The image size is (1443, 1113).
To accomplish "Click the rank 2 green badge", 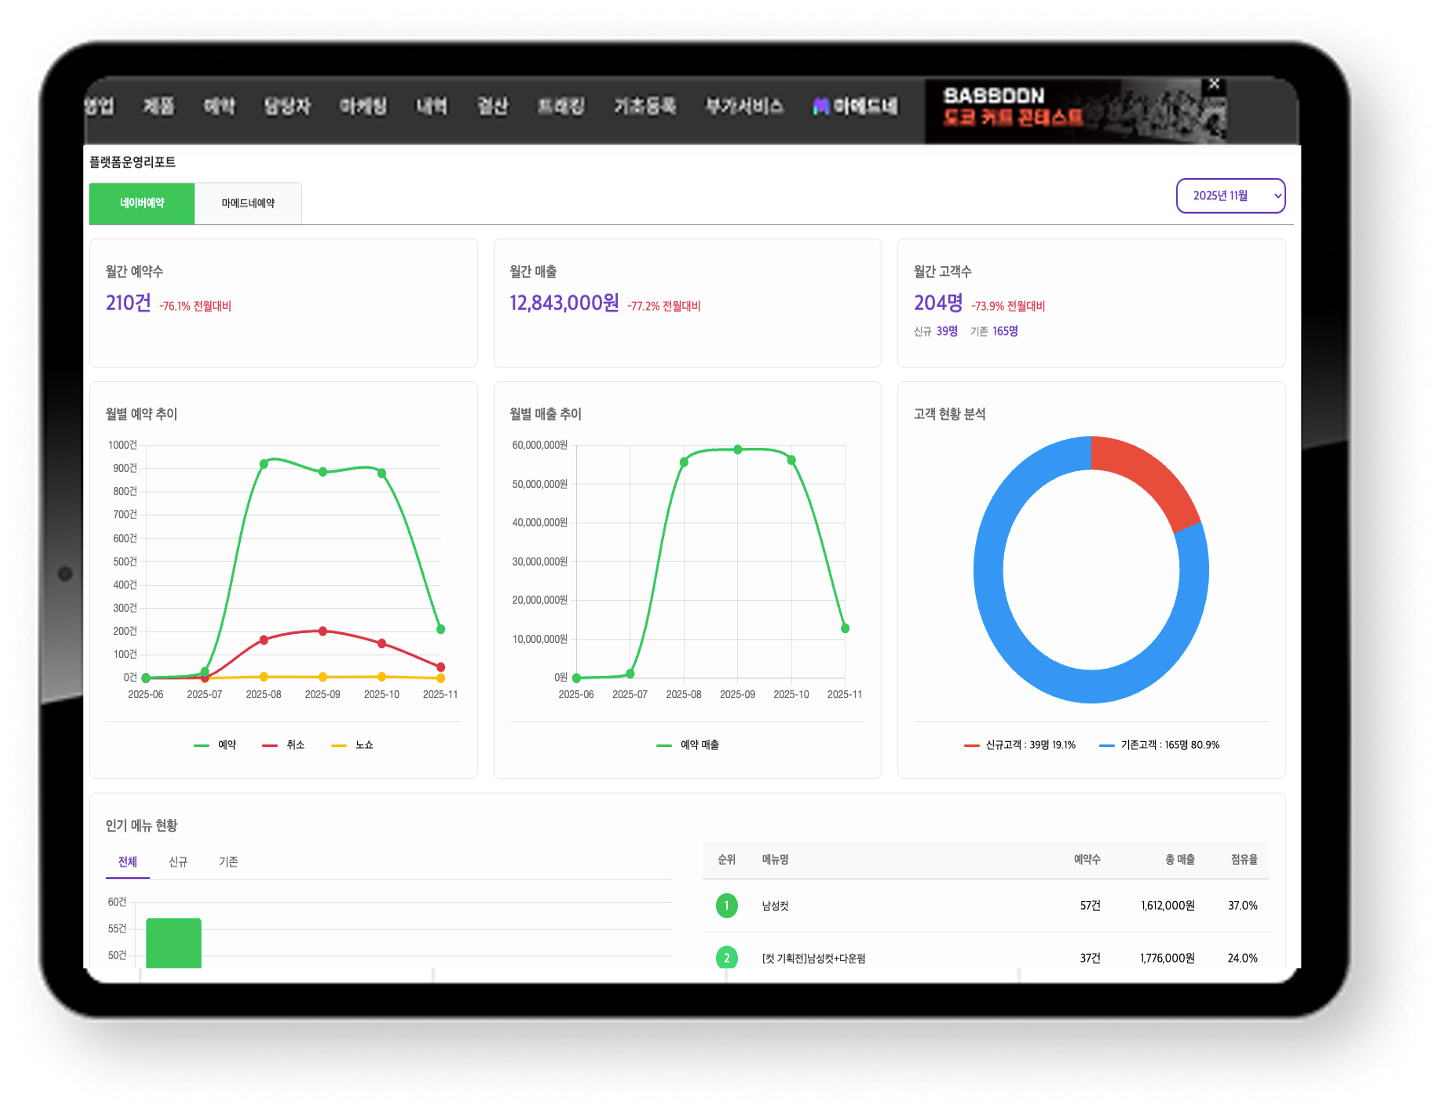I will (727, 957).
